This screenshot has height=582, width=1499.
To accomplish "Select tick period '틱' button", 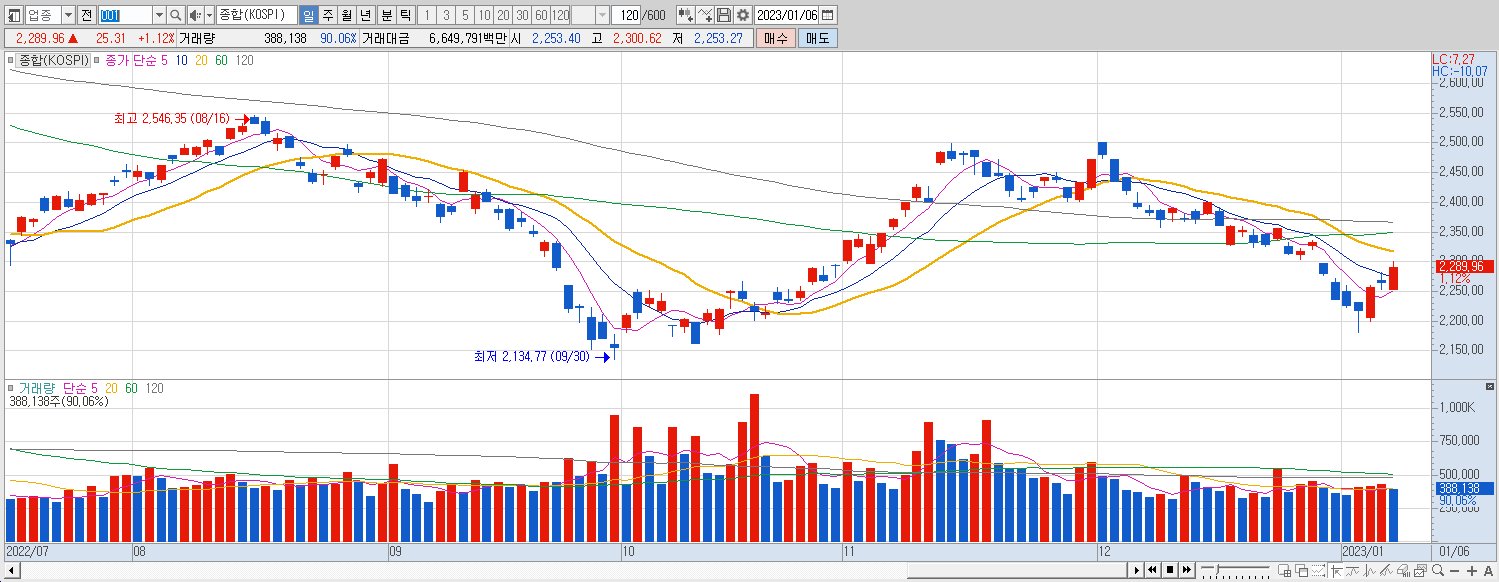I will (405, 15).
